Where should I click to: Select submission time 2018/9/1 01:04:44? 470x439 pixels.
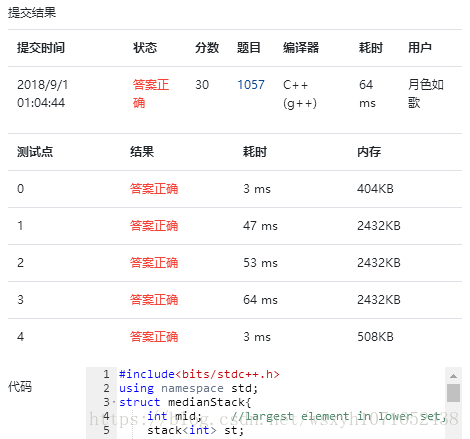[x=43, y=94]
